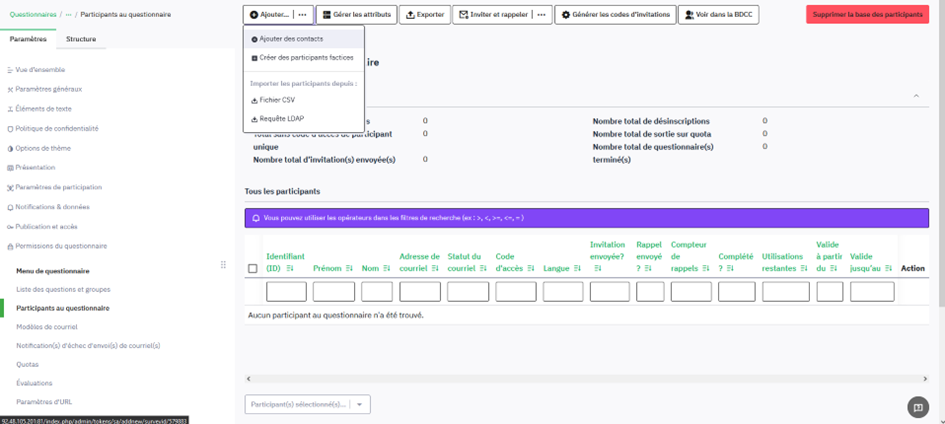
Task: Choose Fichier CSV import option
Action: tap(276, 100)
